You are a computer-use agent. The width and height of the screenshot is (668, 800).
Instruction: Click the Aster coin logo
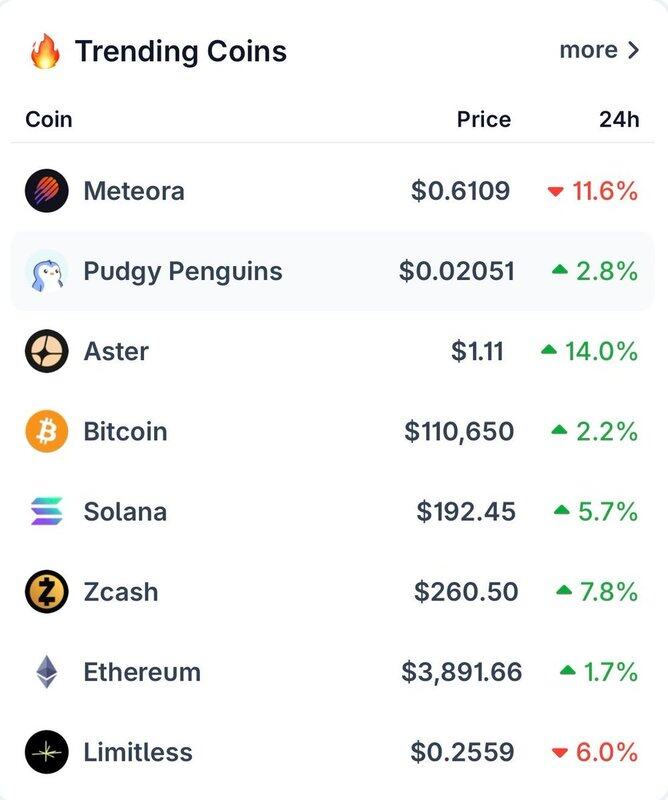coord(46,351)
